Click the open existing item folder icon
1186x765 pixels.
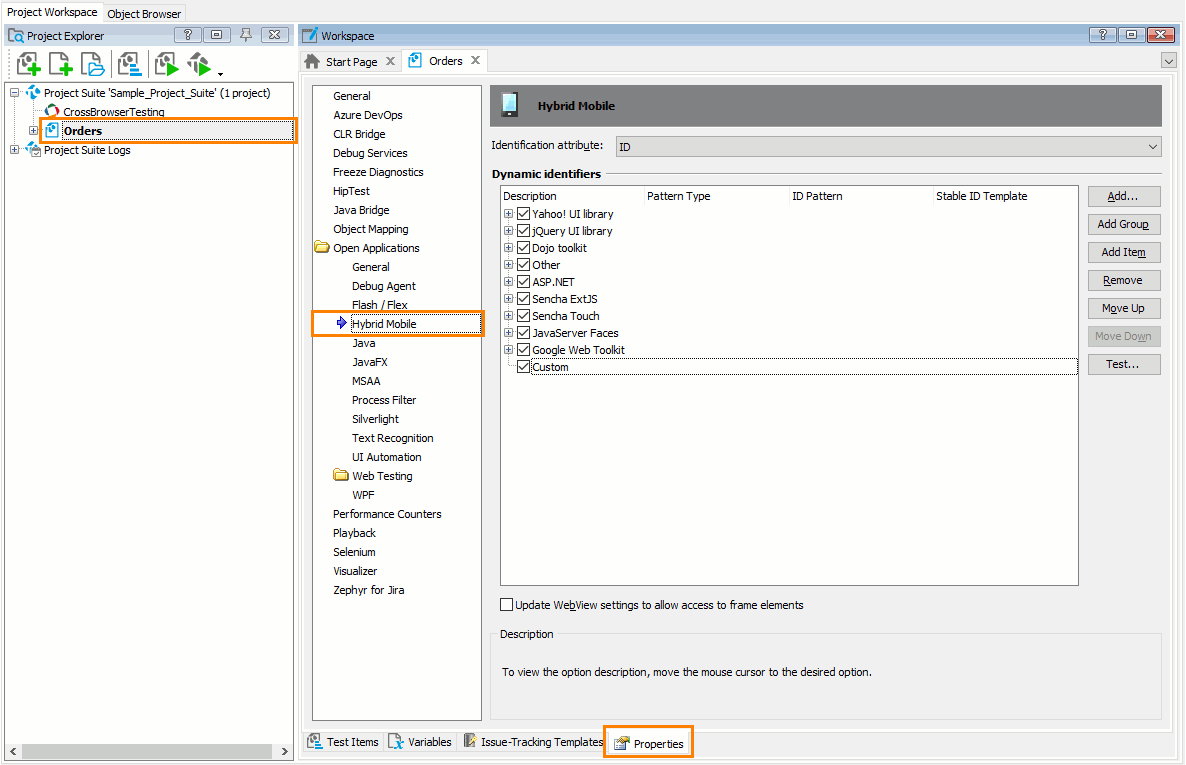[92, 64]
